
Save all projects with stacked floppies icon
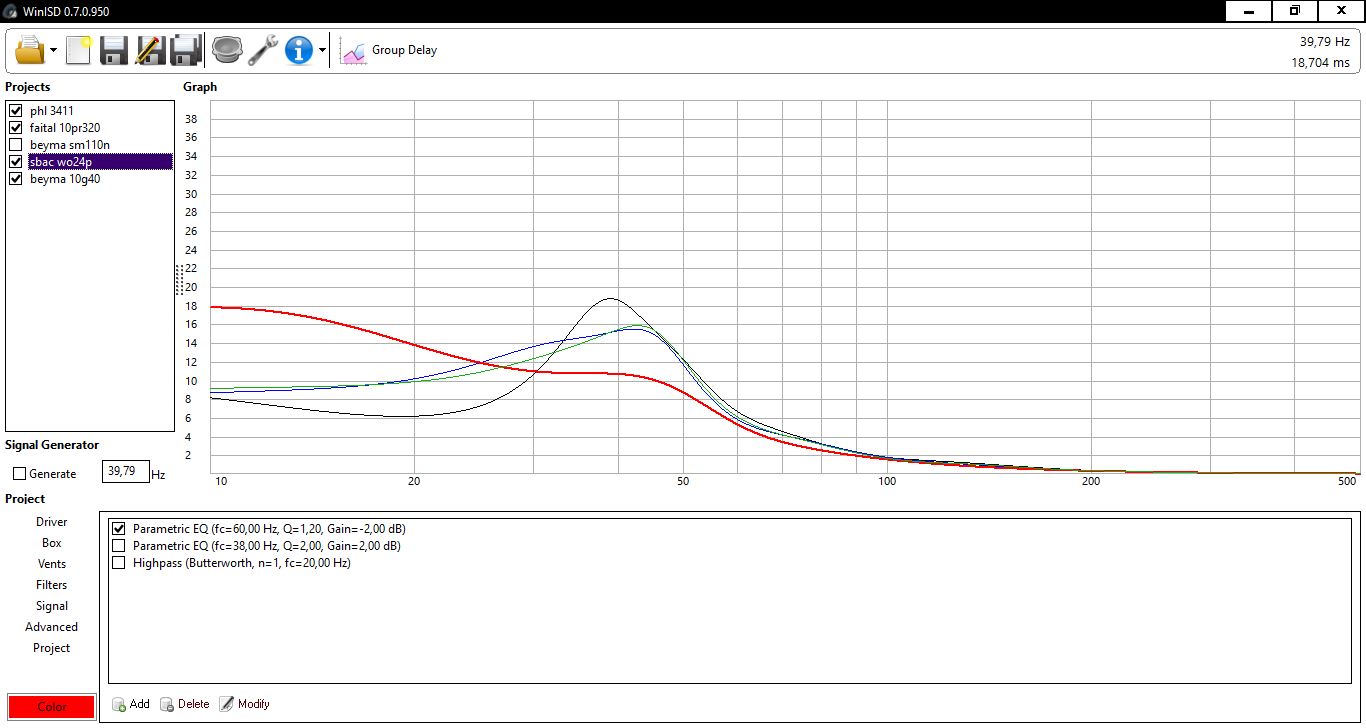(186, 50)
